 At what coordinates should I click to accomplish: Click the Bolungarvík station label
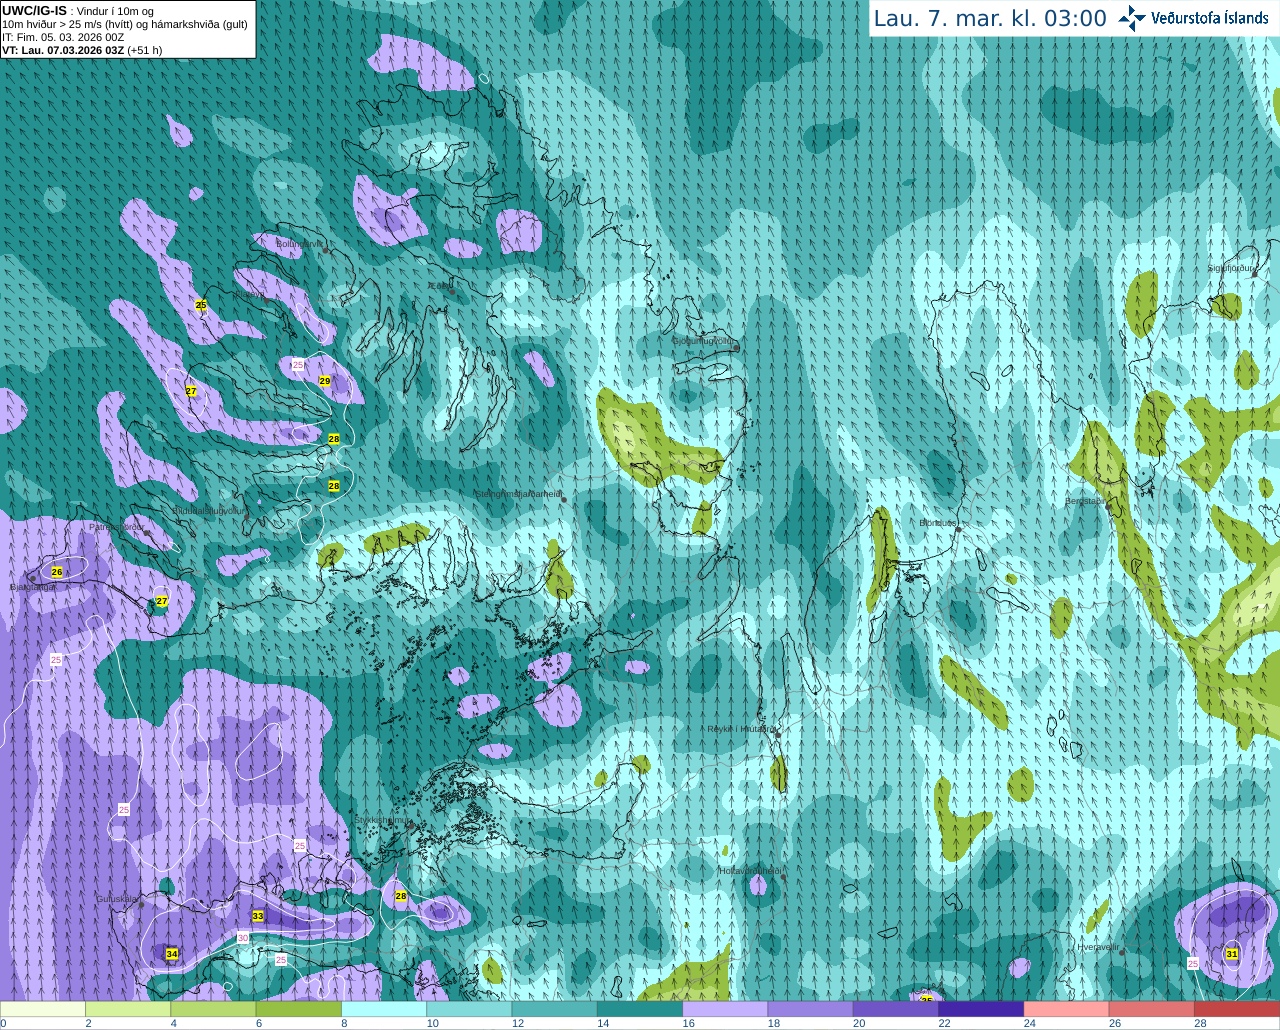[x=300, y=243]
